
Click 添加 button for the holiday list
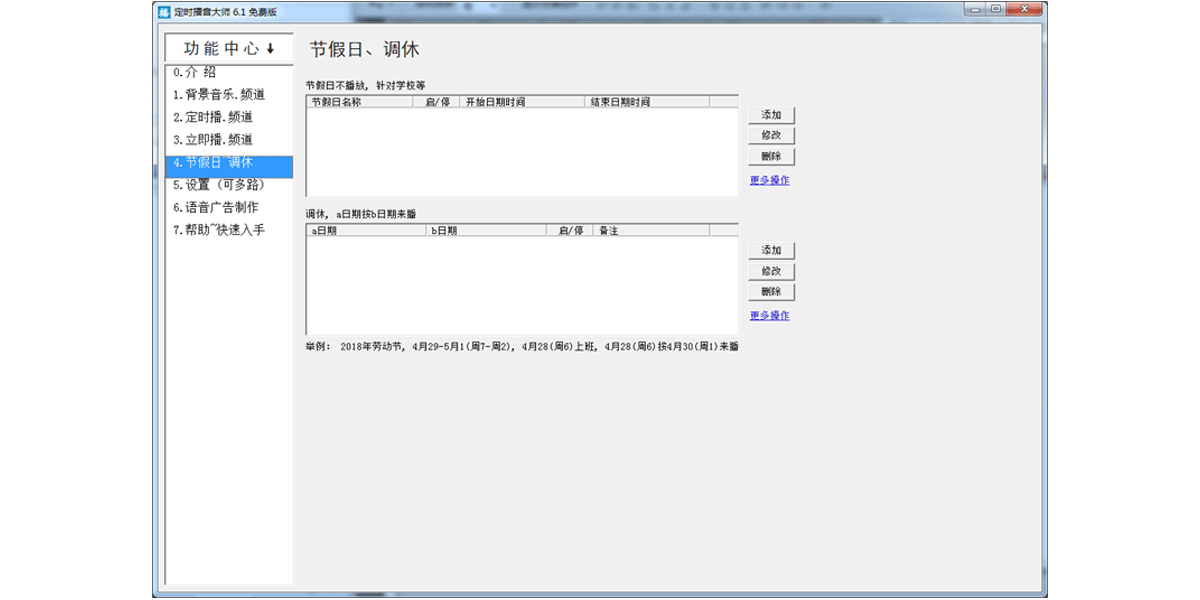click(x=770, y=115)
